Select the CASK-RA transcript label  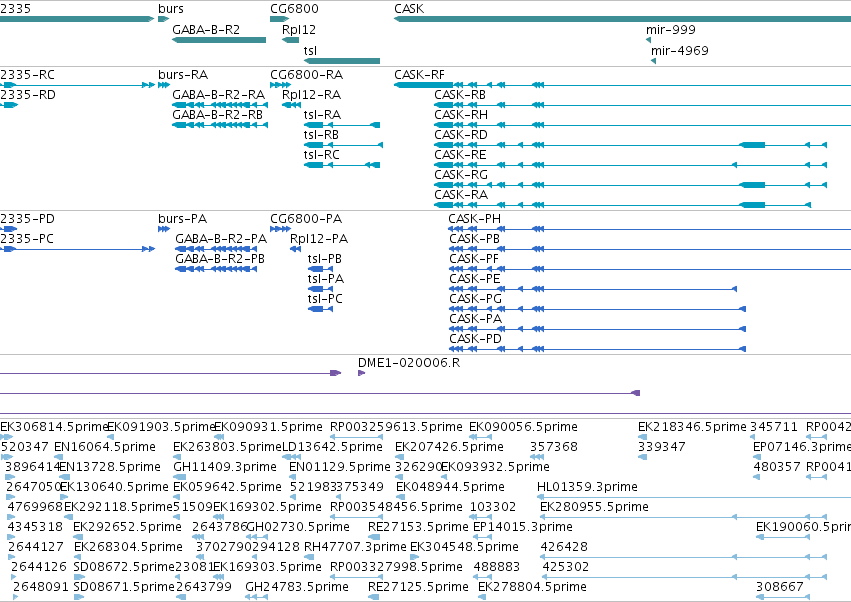[461, 195]
